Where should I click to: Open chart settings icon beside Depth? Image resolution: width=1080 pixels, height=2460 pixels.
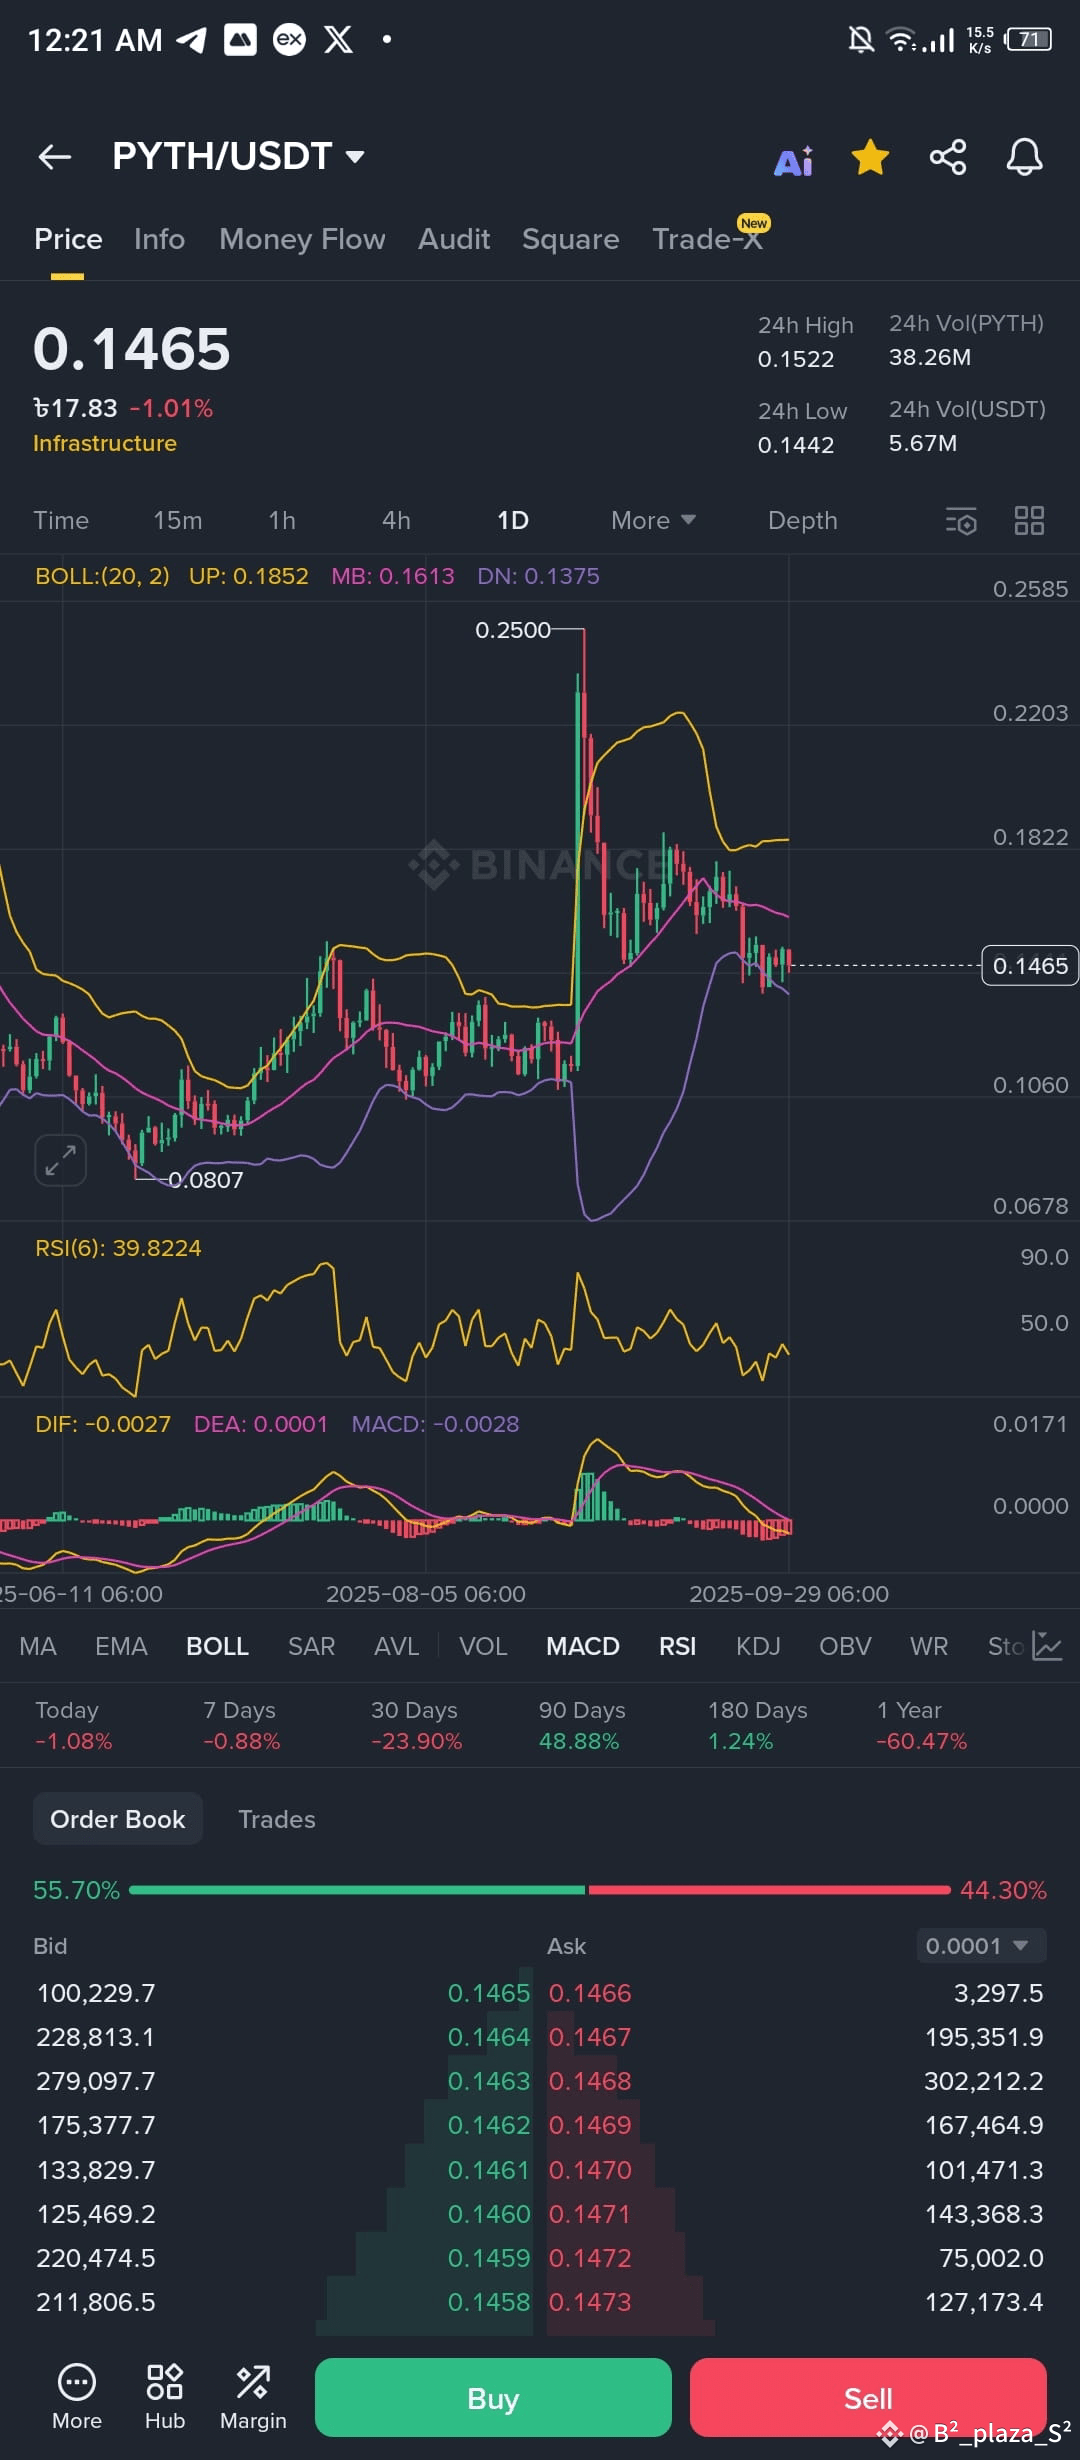(x=961, y=521)
